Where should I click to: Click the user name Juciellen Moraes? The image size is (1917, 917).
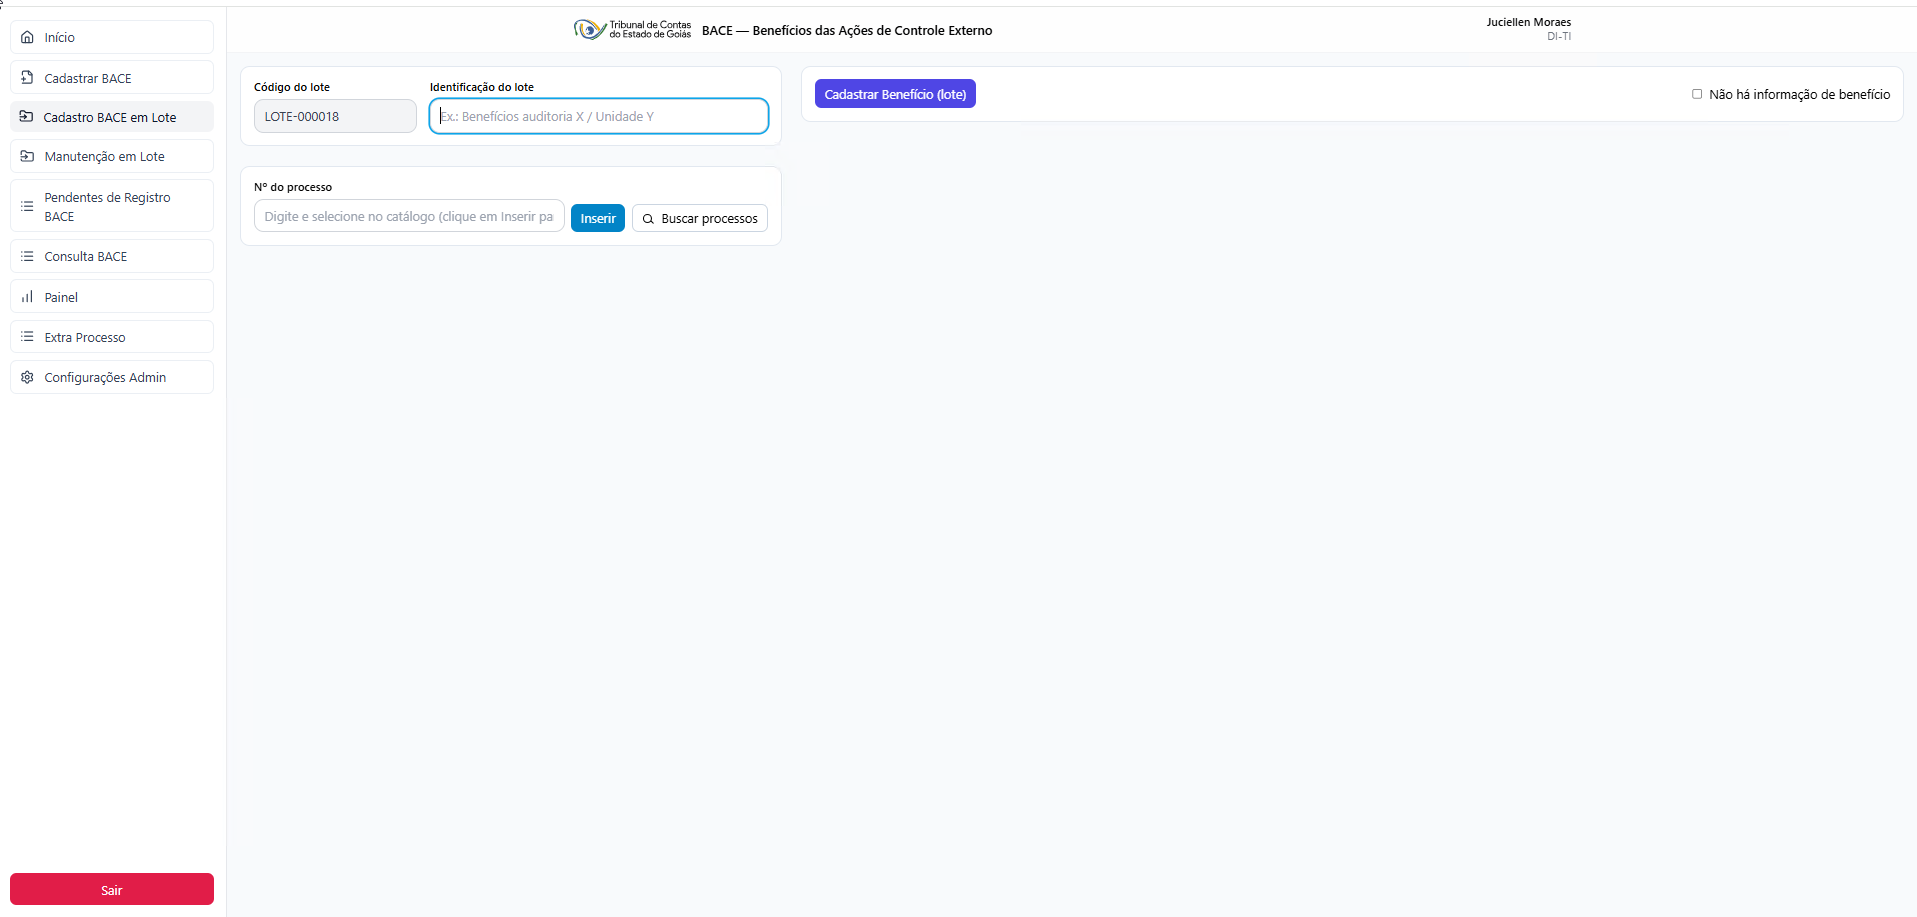(x=1528, y=22)
